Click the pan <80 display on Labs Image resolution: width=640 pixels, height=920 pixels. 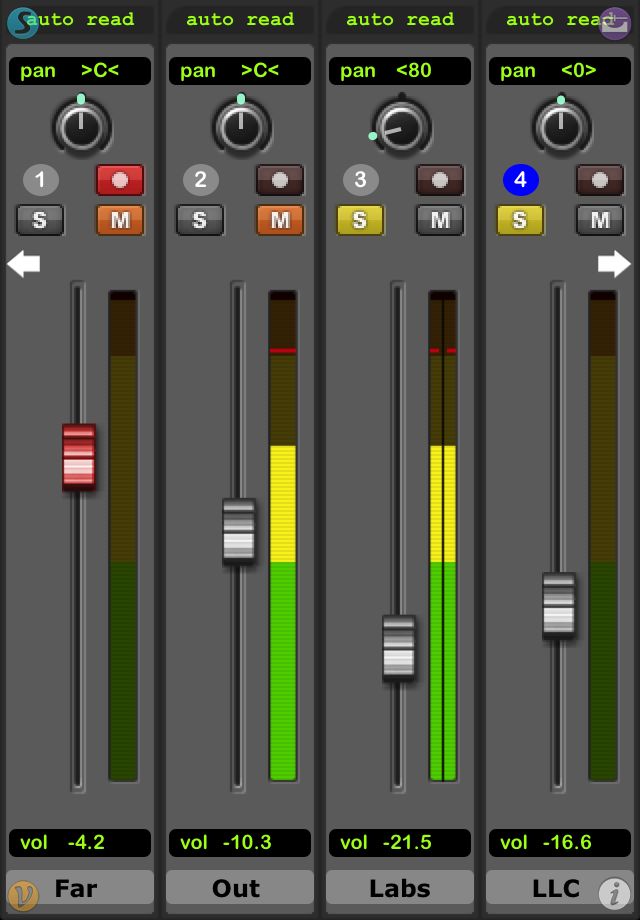(400, 71)
